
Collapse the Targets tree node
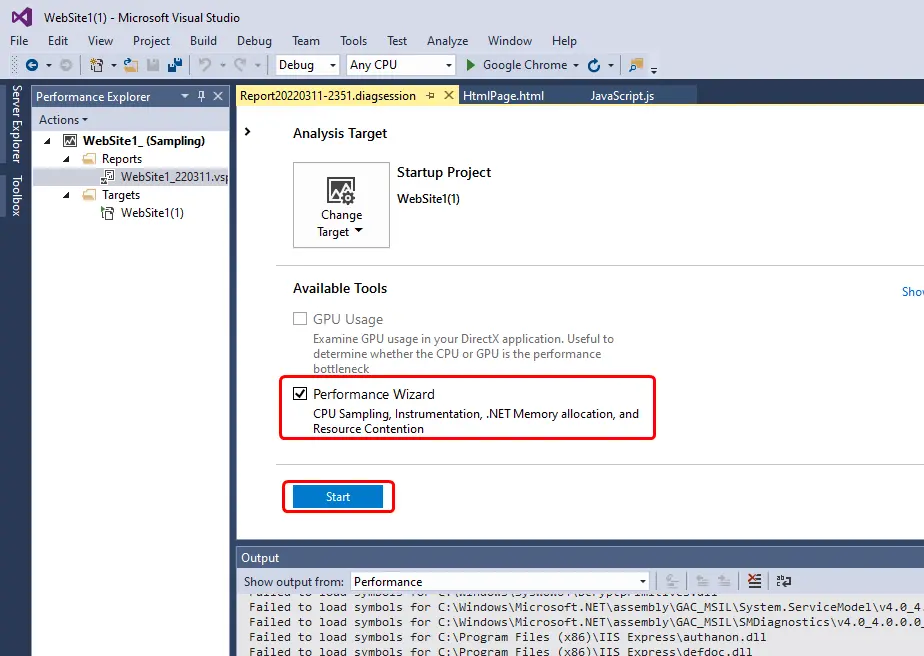point(66,195)
